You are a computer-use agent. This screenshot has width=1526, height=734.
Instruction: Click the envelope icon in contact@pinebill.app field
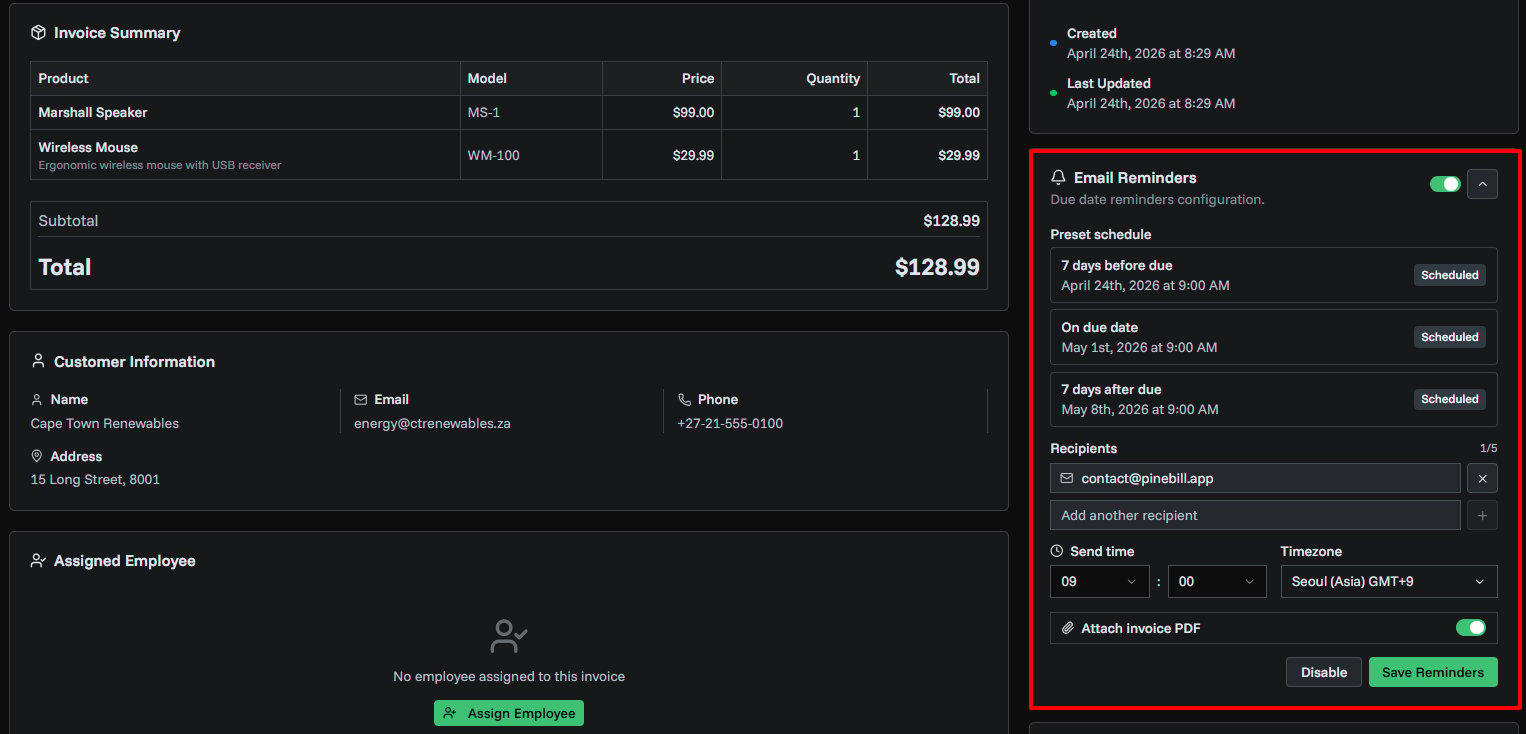1067,478
